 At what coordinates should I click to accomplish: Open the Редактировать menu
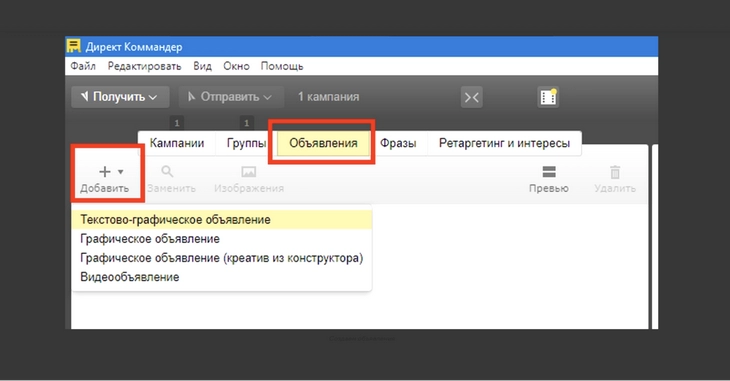click(x=144, y=66)
